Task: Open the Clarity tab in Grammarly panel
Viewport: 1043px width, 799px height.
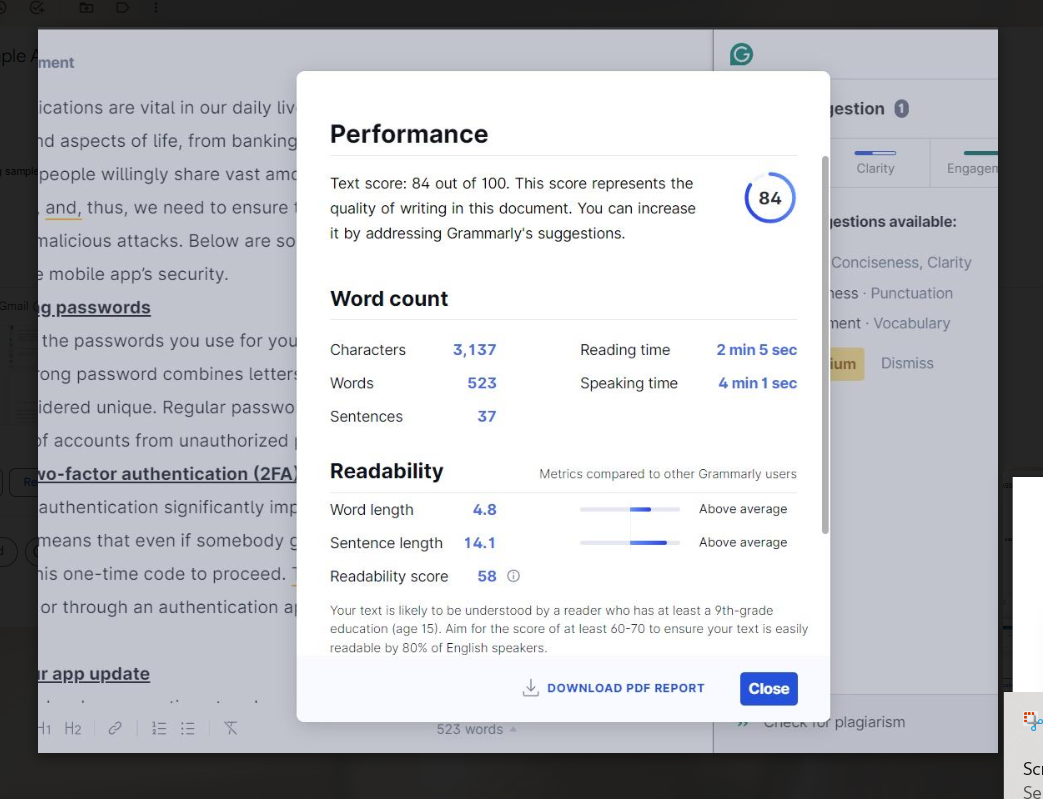Action: point(875,162)
